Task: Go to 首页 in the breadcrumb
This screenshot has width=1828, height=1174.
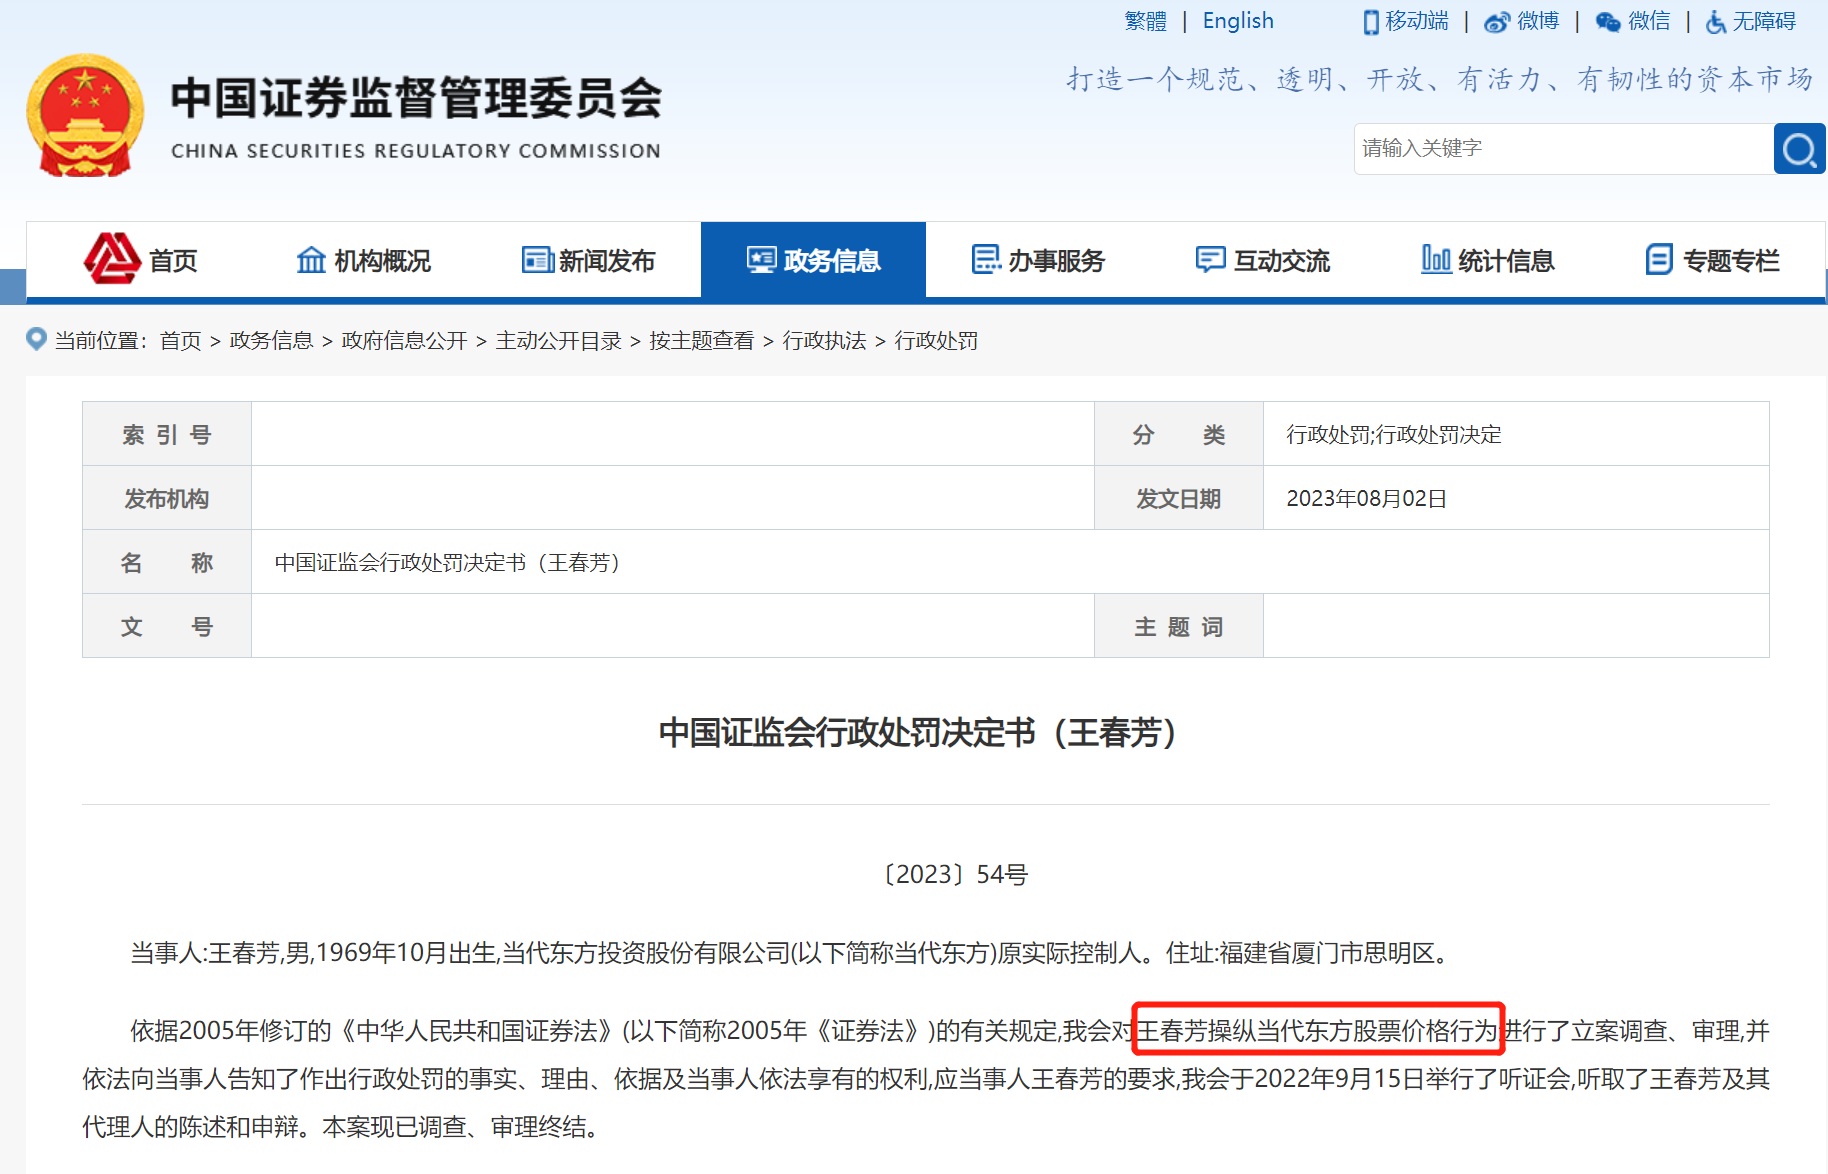Action: pos(181,341)
